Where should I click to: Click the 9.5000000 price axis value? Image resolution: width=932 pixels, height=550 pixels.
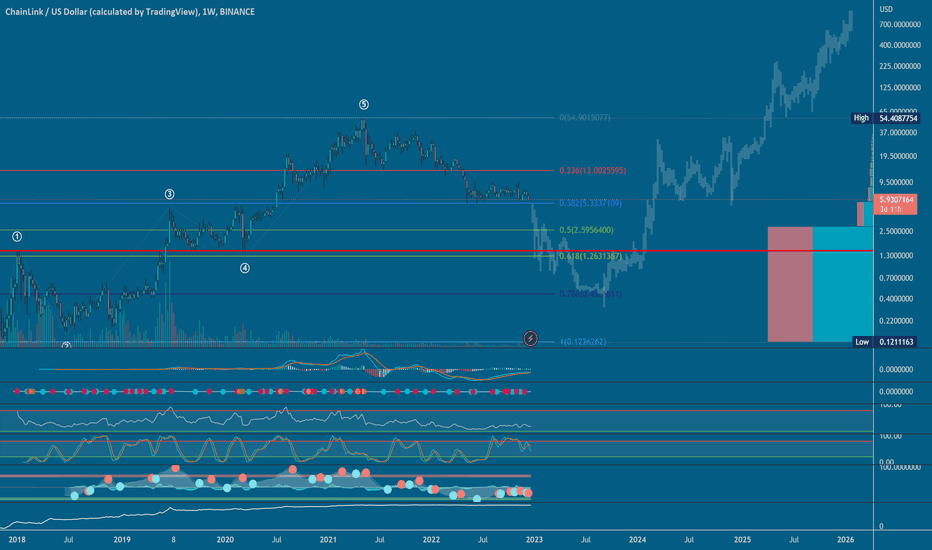896,183
